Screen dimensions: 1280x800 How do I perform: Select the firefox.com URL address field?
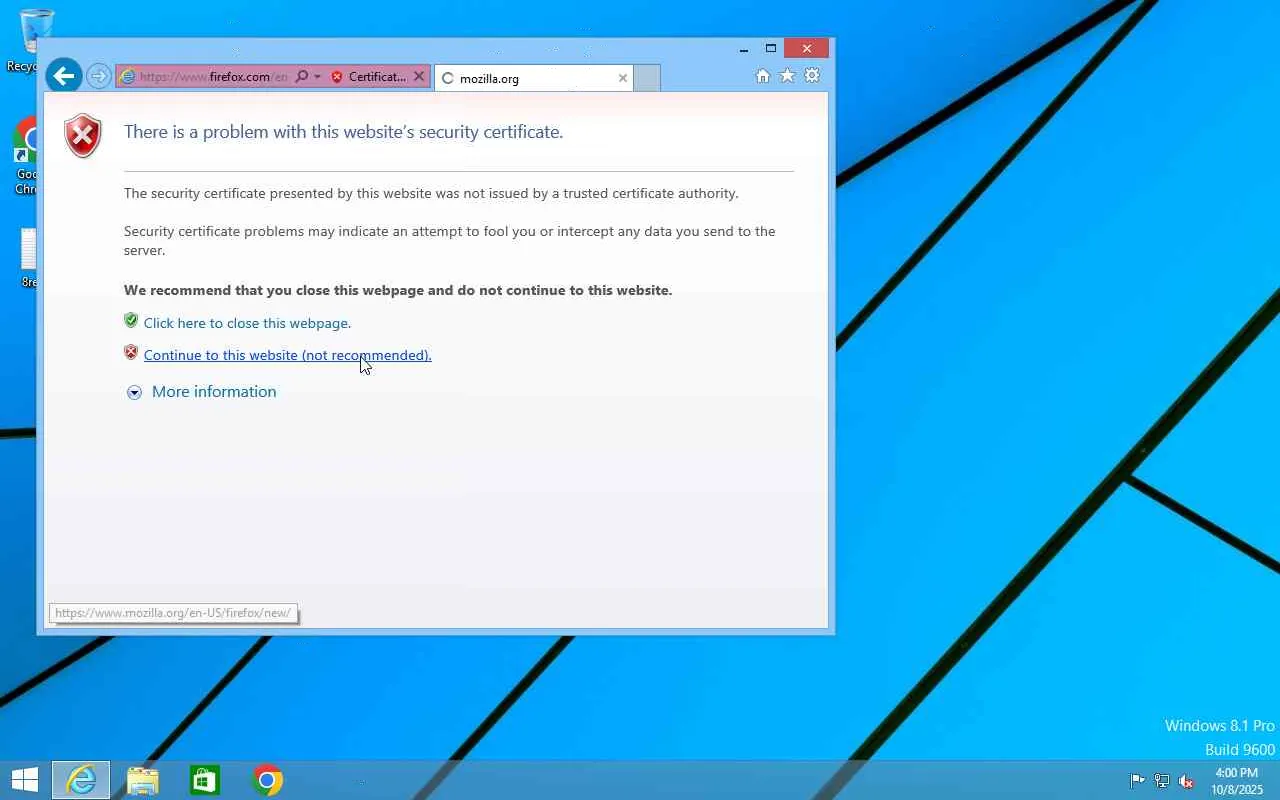213,77
